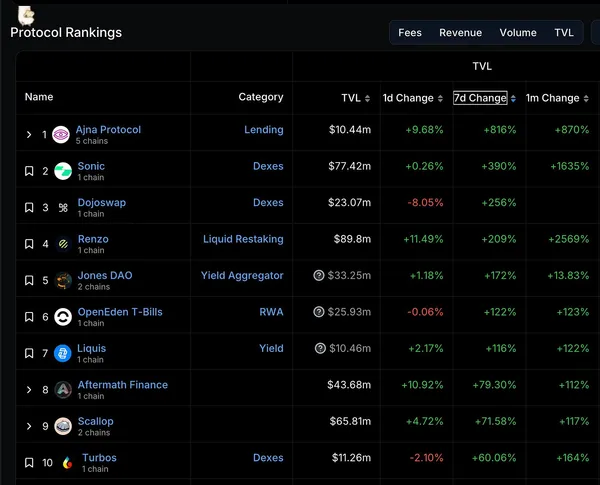Open the Dexes category in Sonic row
Viewport: 600px width, 485px height.
pyautogui.click(x=268, y=166)
